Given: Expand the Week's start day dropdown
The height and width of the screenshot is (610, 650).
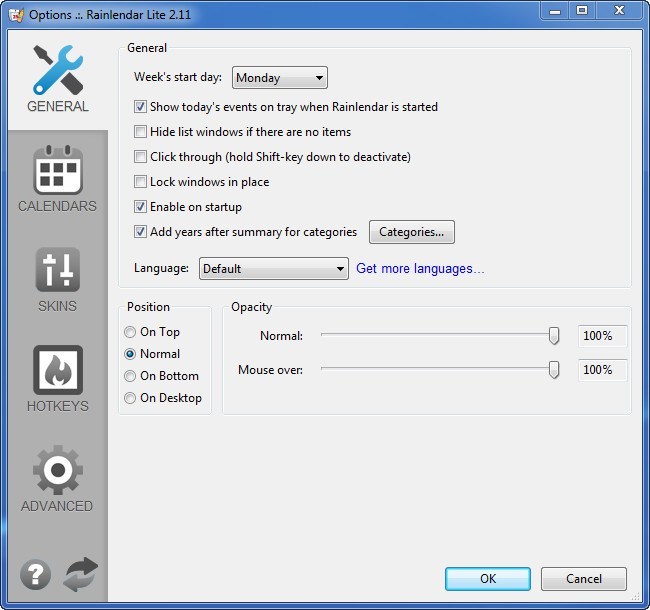Looking at the screenshot, I should coord(279,78).
